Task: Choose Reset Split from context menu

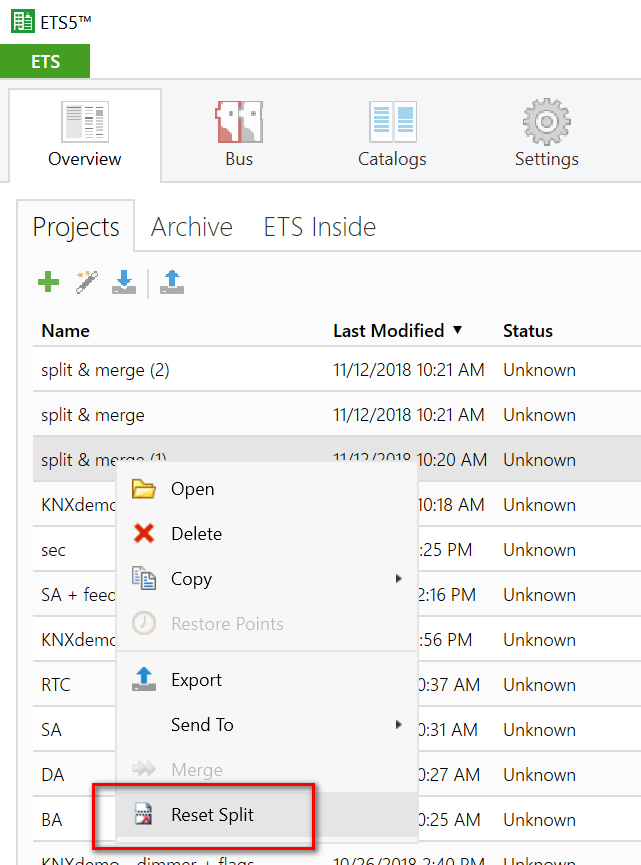Action: 267,815
